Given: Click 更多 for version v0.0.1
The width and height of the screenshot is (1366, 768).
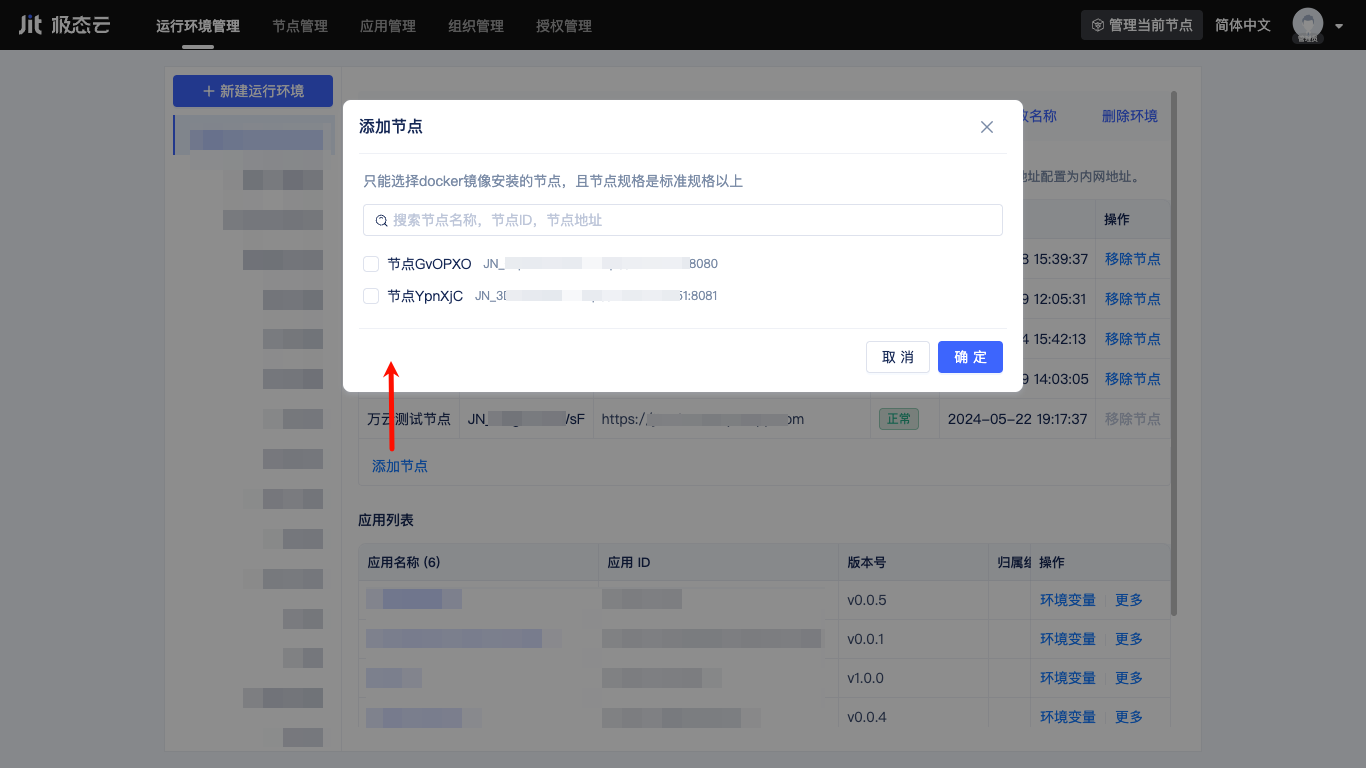Looking at the screenshot, I should coord(1129,639).
